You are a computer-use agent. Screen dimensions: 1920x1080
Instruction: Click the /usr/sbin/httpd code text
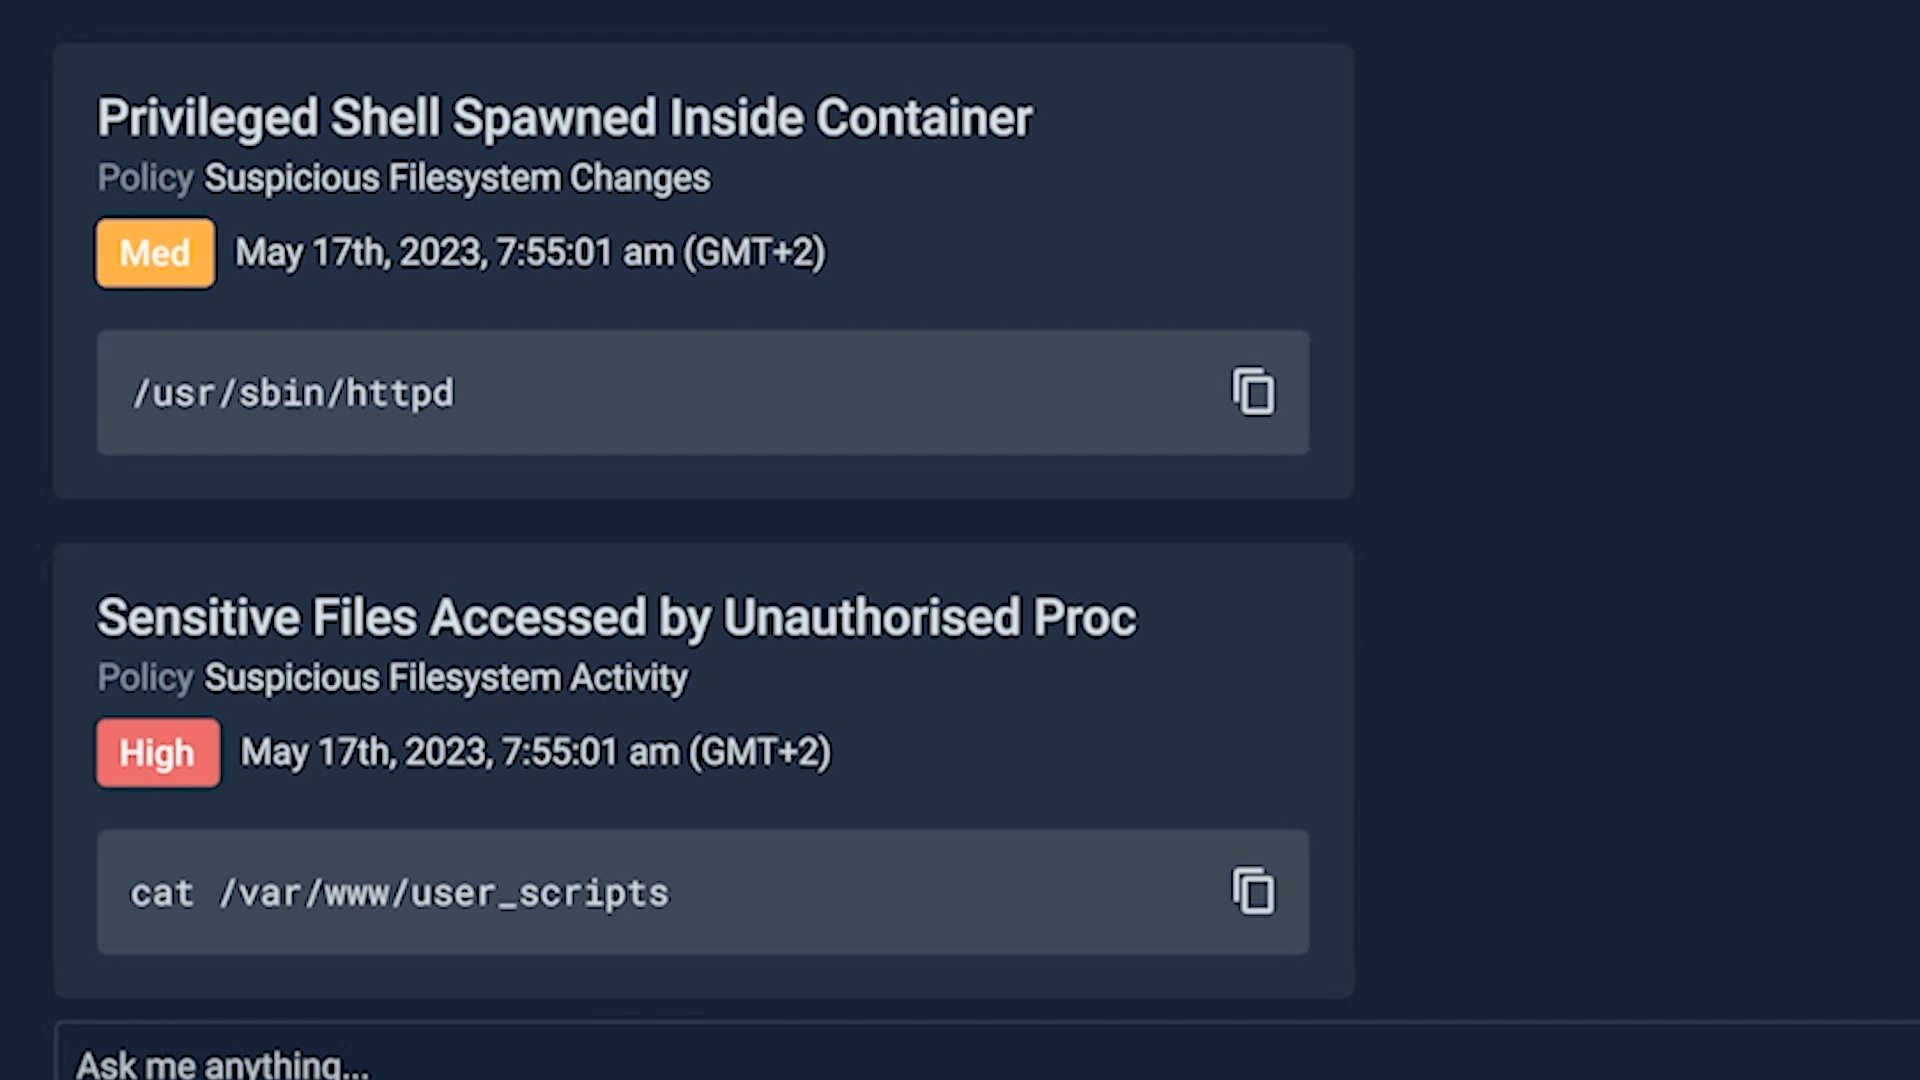[x=293, y=393]
